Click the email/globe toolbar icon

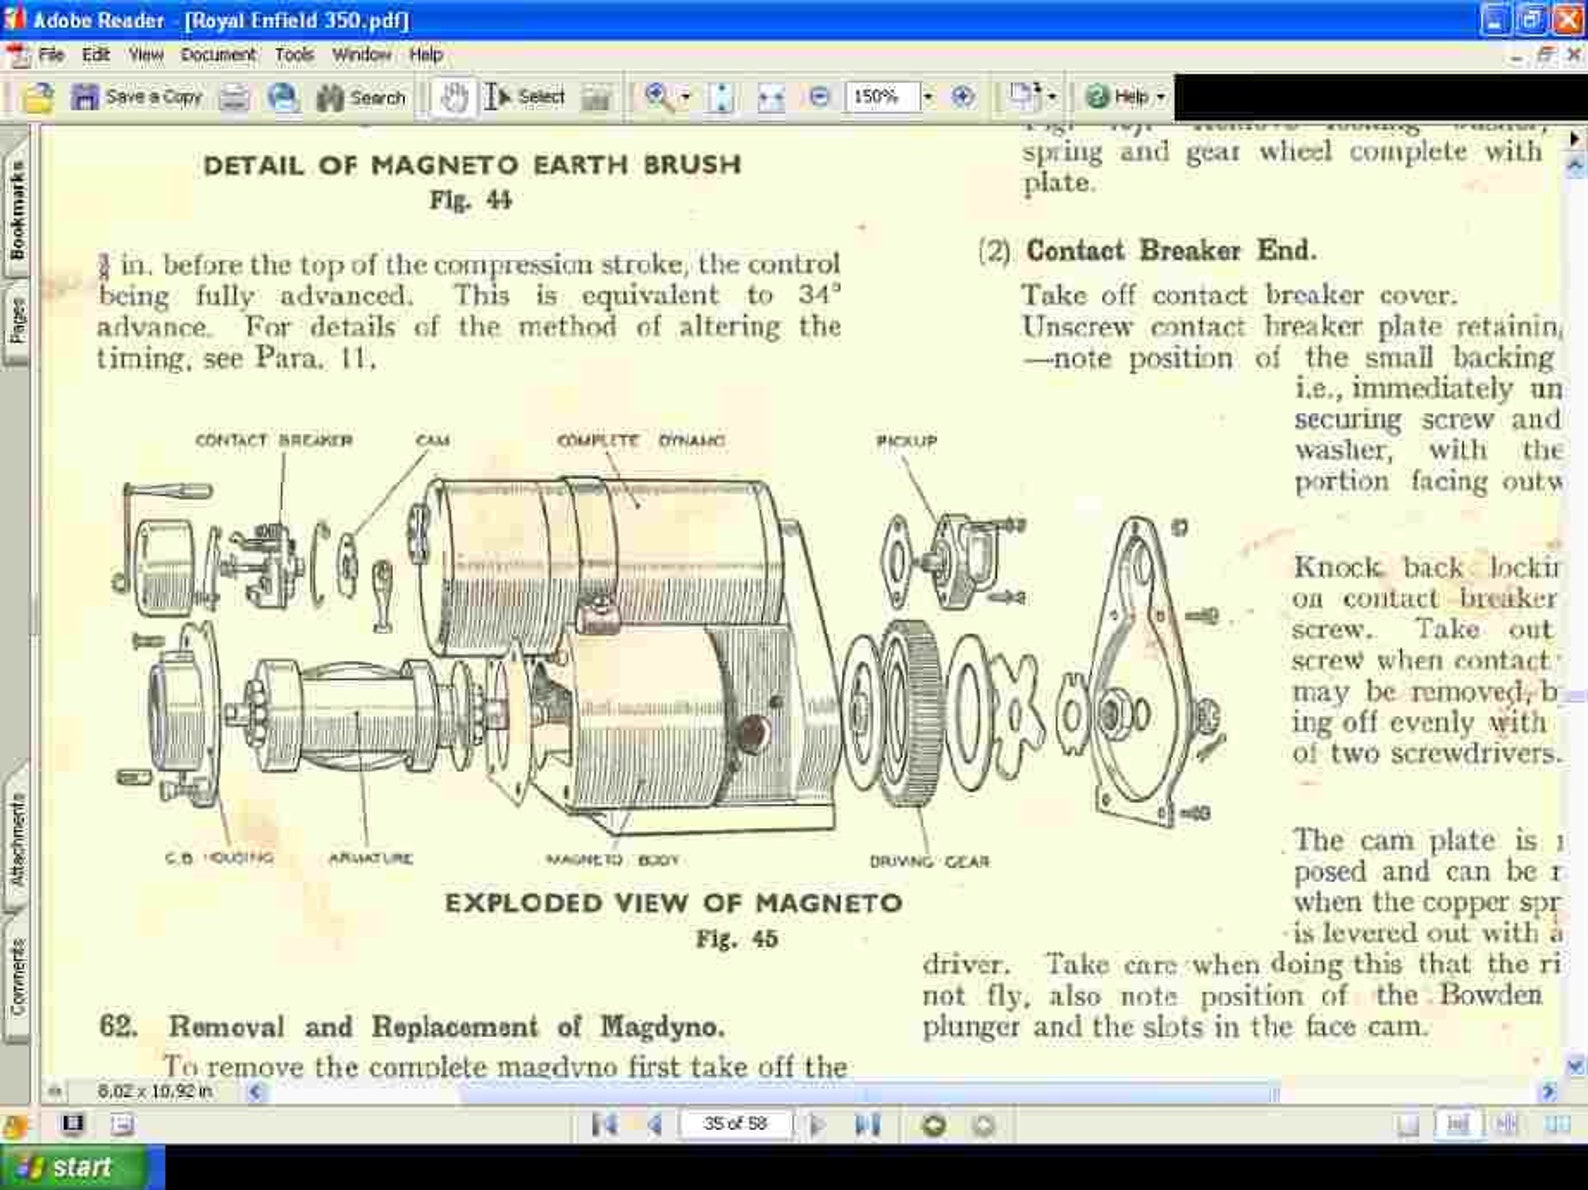tap(284, 97)
